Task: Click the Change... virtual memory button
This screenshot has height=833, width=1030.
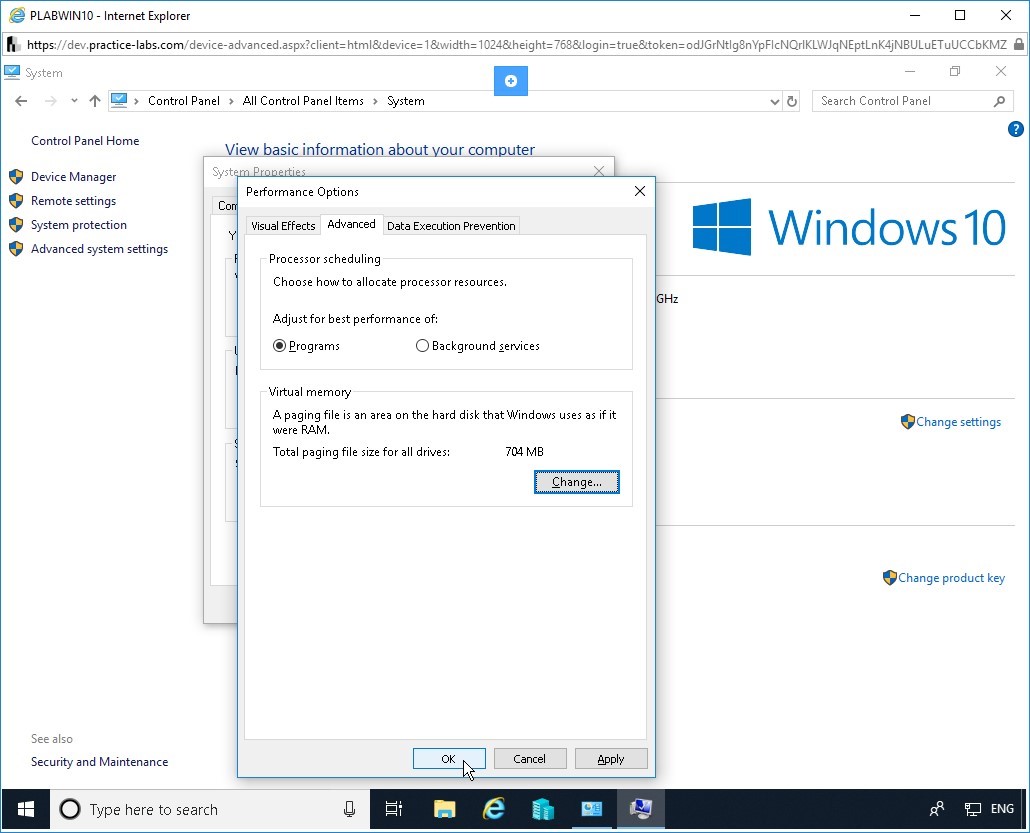Action: 576,482
